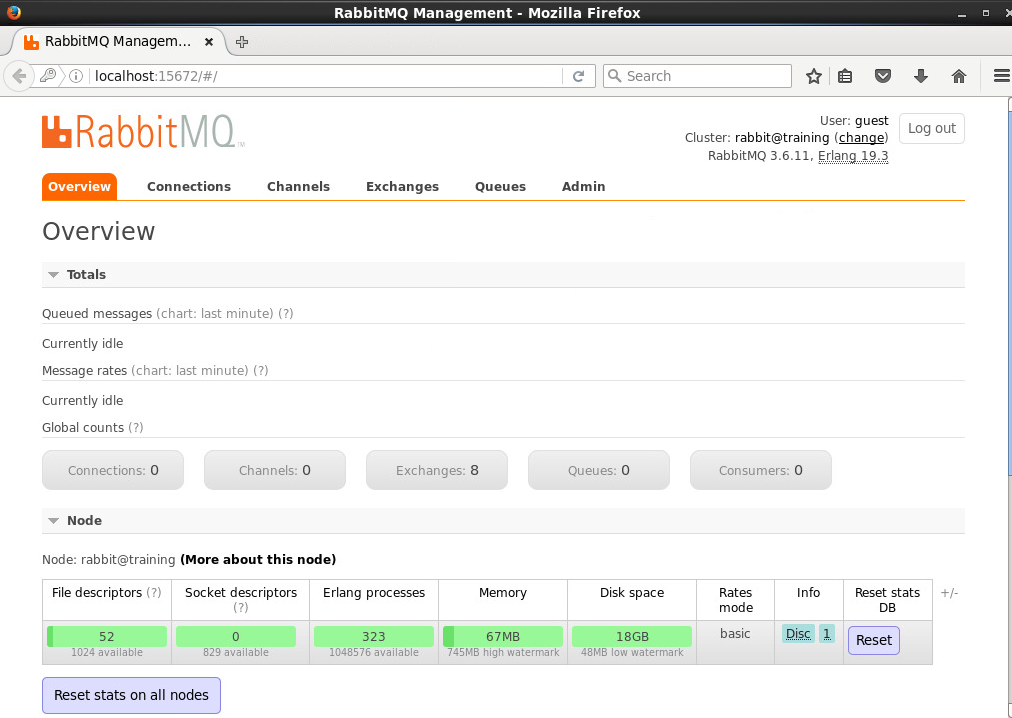Click the Exchanges: 8 count box
This screenshot has width=1012, height=718.
click(437, 470)
